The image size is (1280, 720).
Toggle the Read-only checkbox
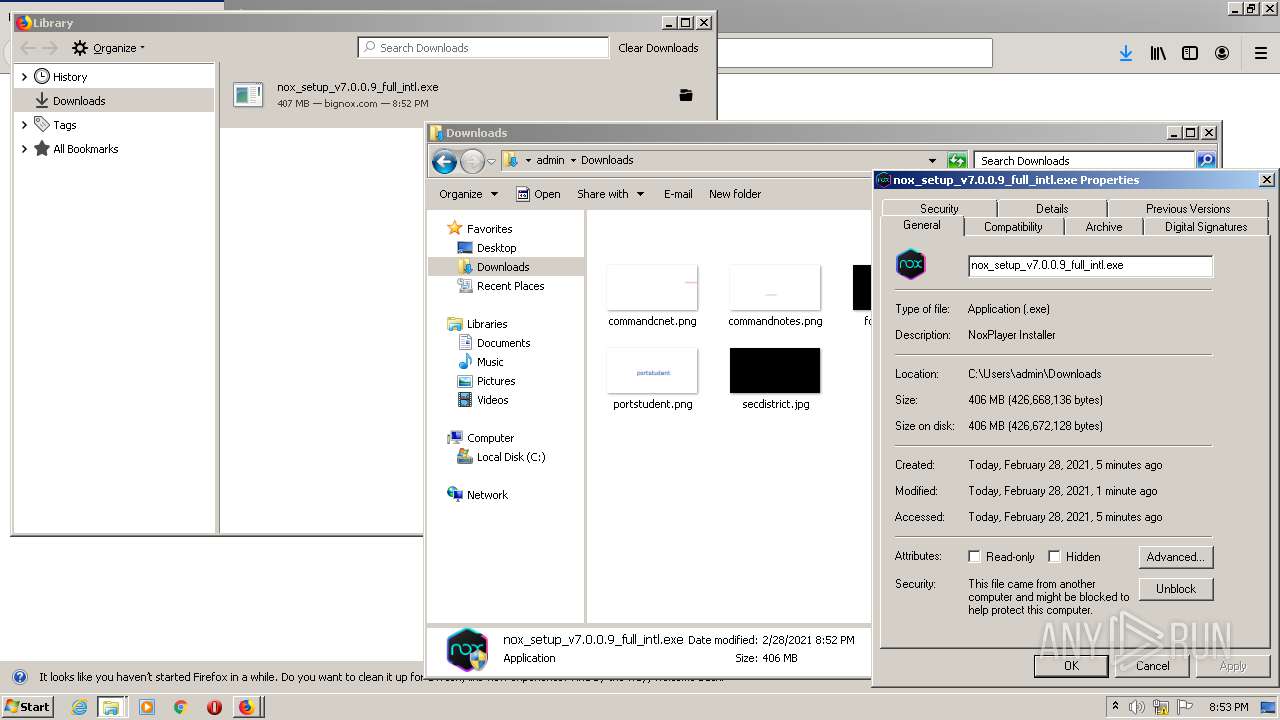pos(974,557)
